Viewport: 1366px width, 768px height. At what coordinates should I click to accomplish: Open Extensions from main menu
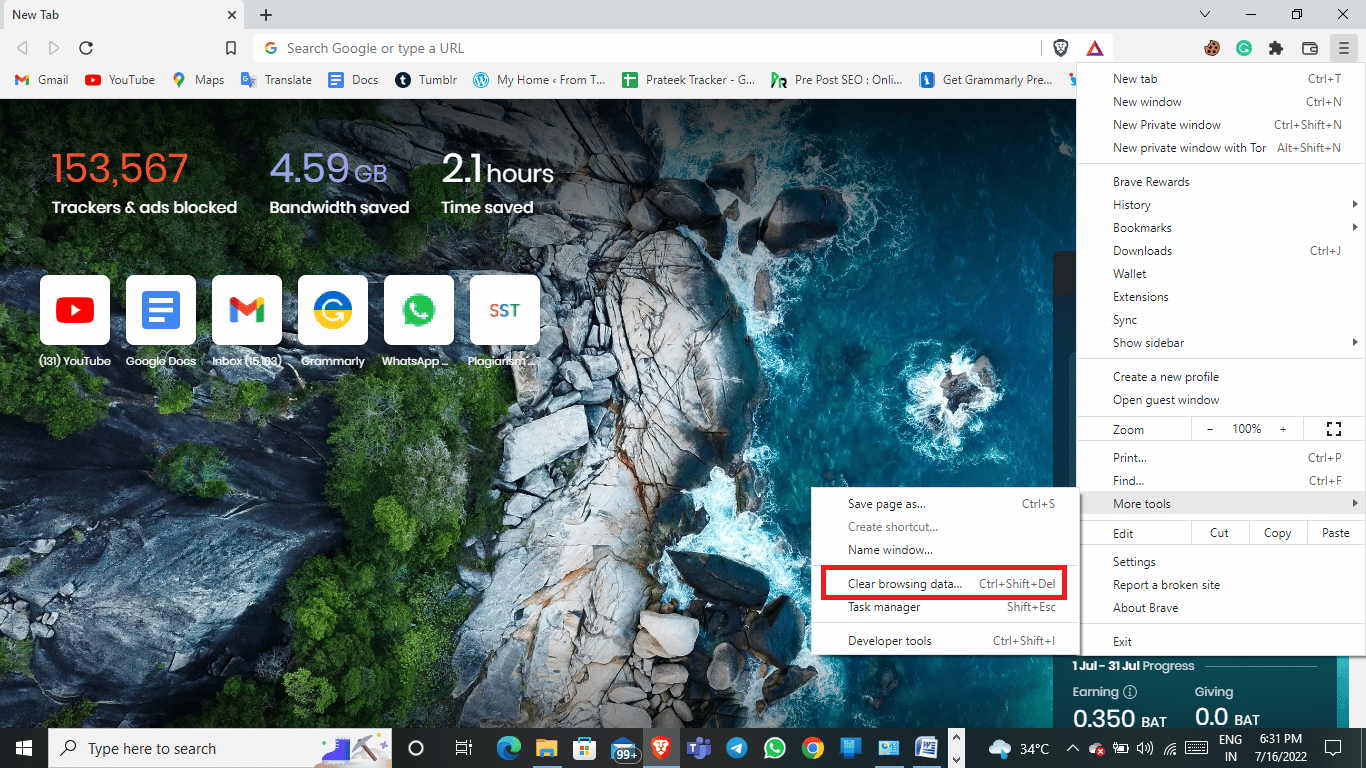click(1221, 297)
